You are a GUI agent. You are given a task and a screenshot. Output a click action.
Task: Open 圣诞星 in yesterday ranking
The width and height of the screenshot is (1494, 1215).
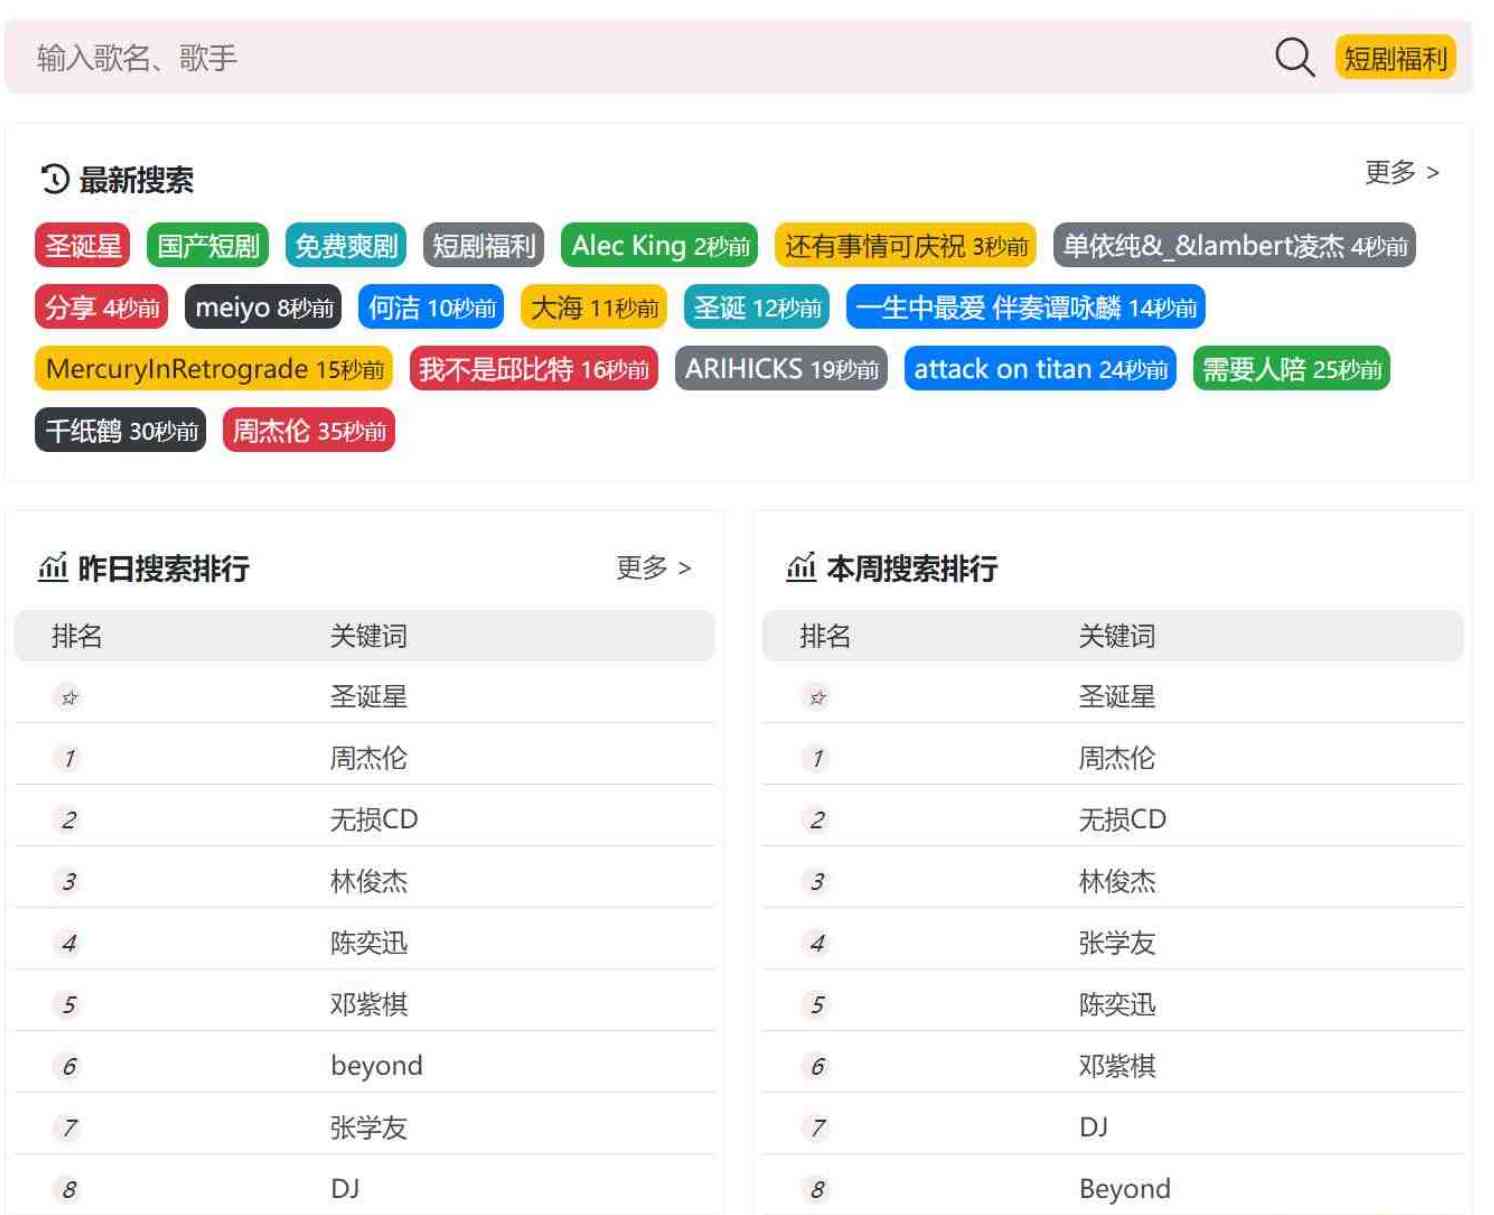[369, 696]
